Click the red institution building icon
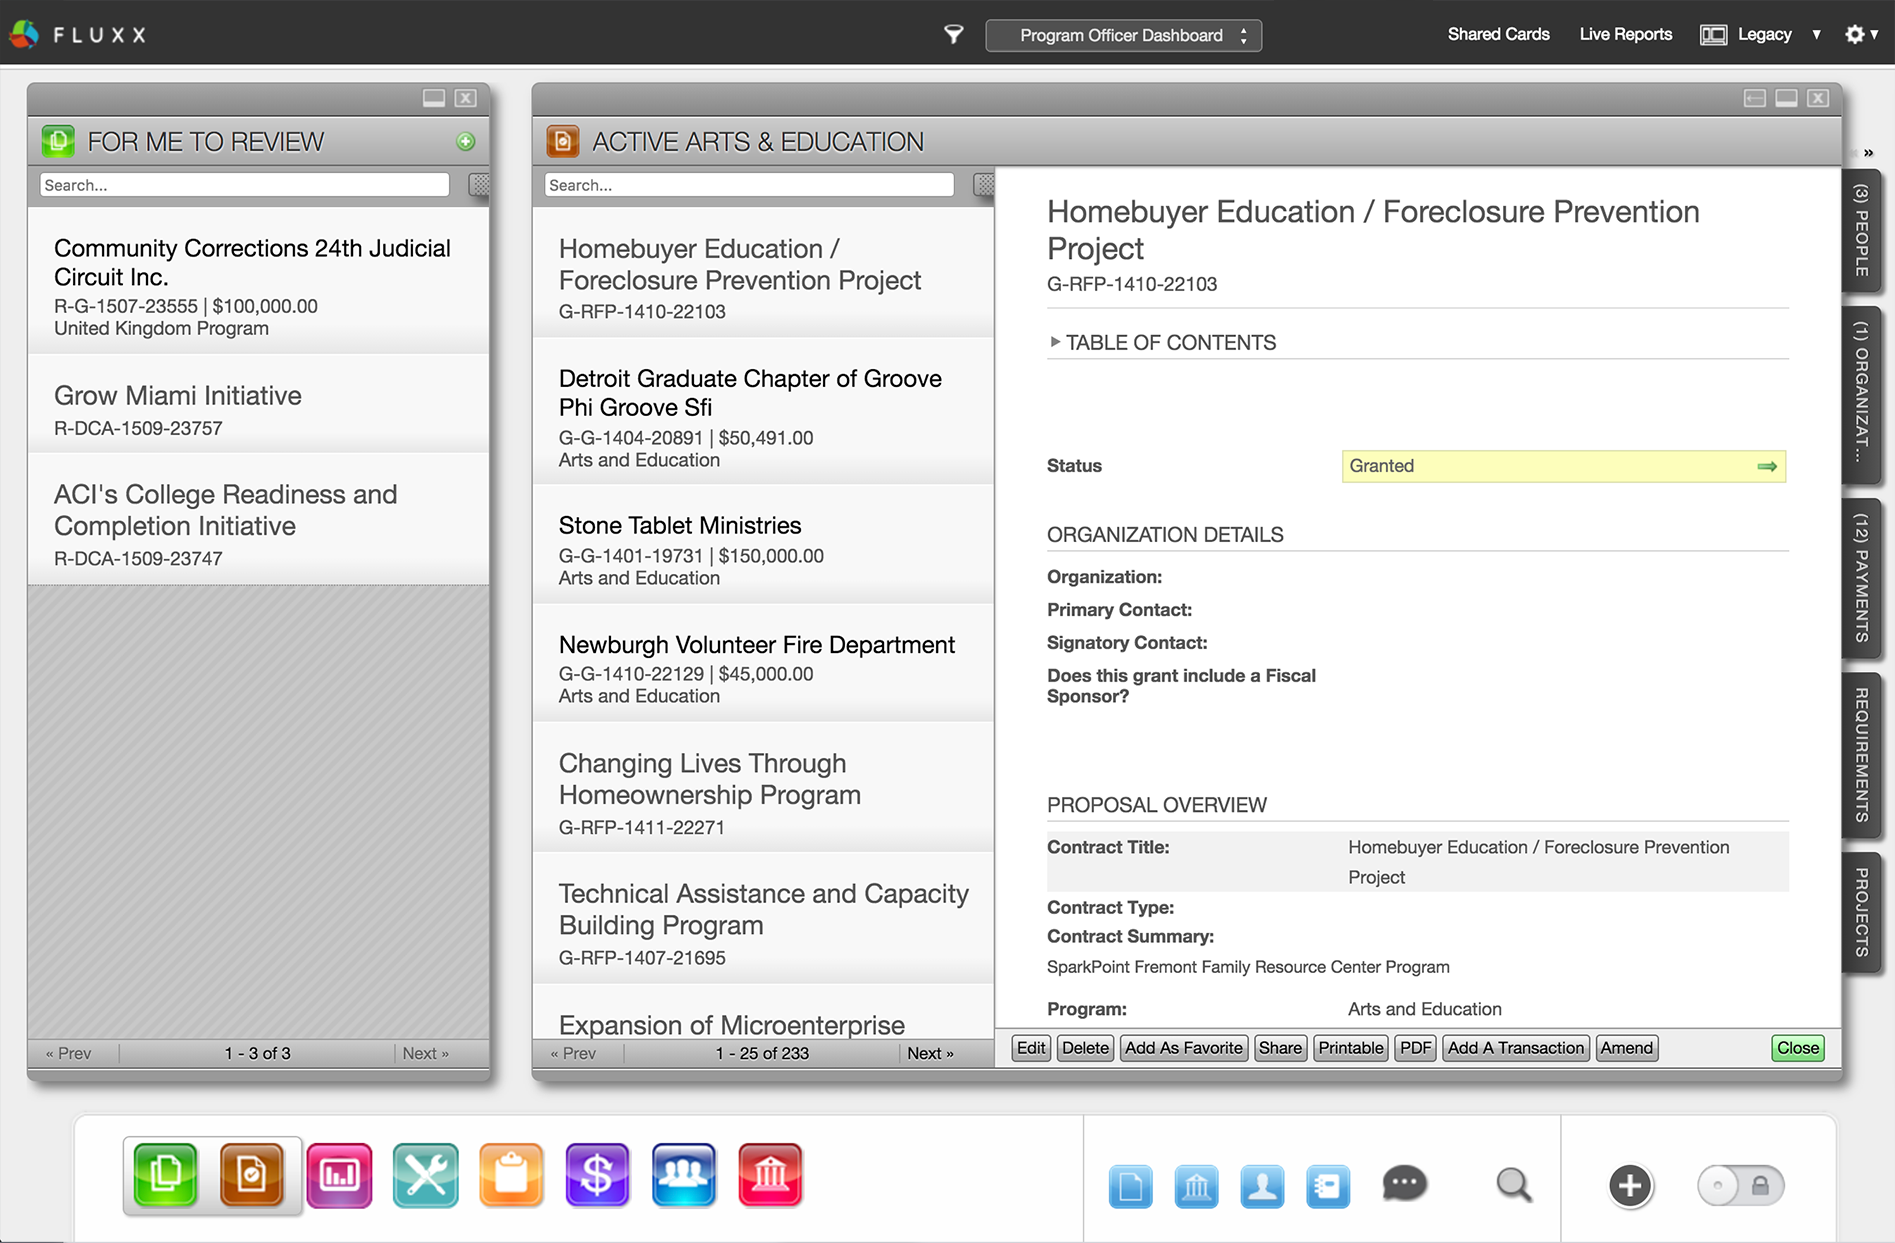Viewport: 1895px width, 1243px height. [x=770, y=1175]
